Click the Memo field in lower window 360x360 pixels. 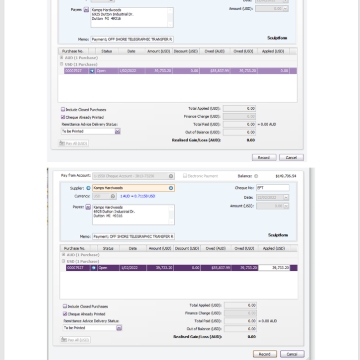(x=133, y=236)
